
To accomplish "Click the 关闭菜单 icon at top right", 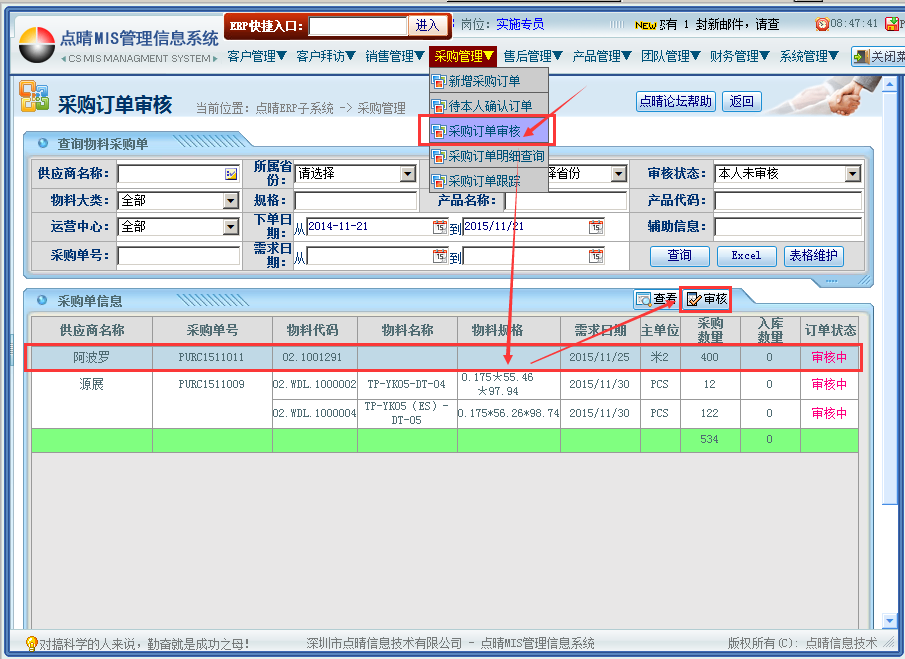I will click(861, 57).
